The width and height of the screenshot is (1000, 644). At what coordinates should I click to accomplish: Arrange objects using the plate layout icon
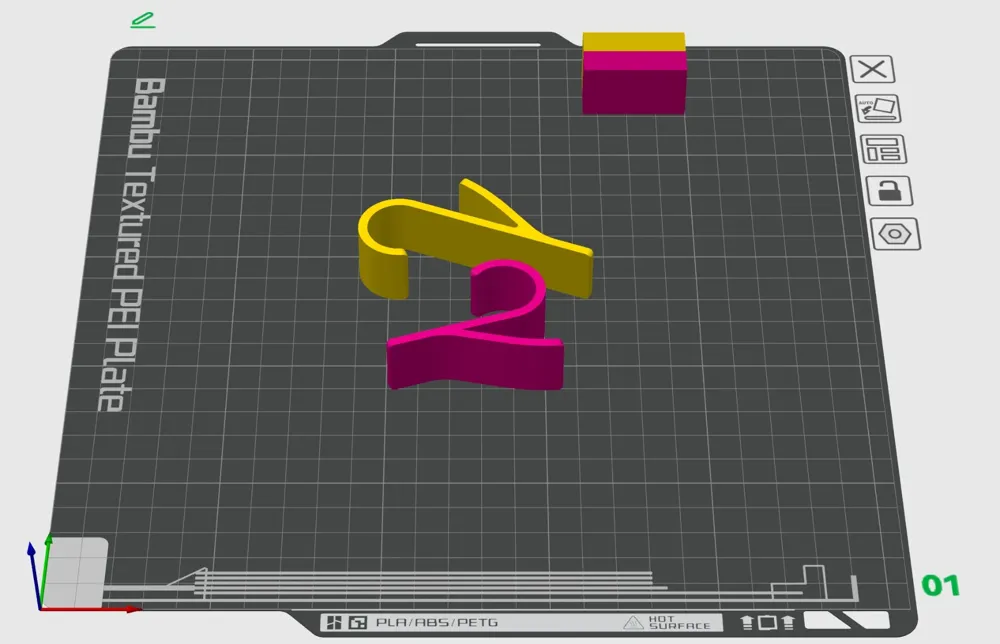pos(883,150)
